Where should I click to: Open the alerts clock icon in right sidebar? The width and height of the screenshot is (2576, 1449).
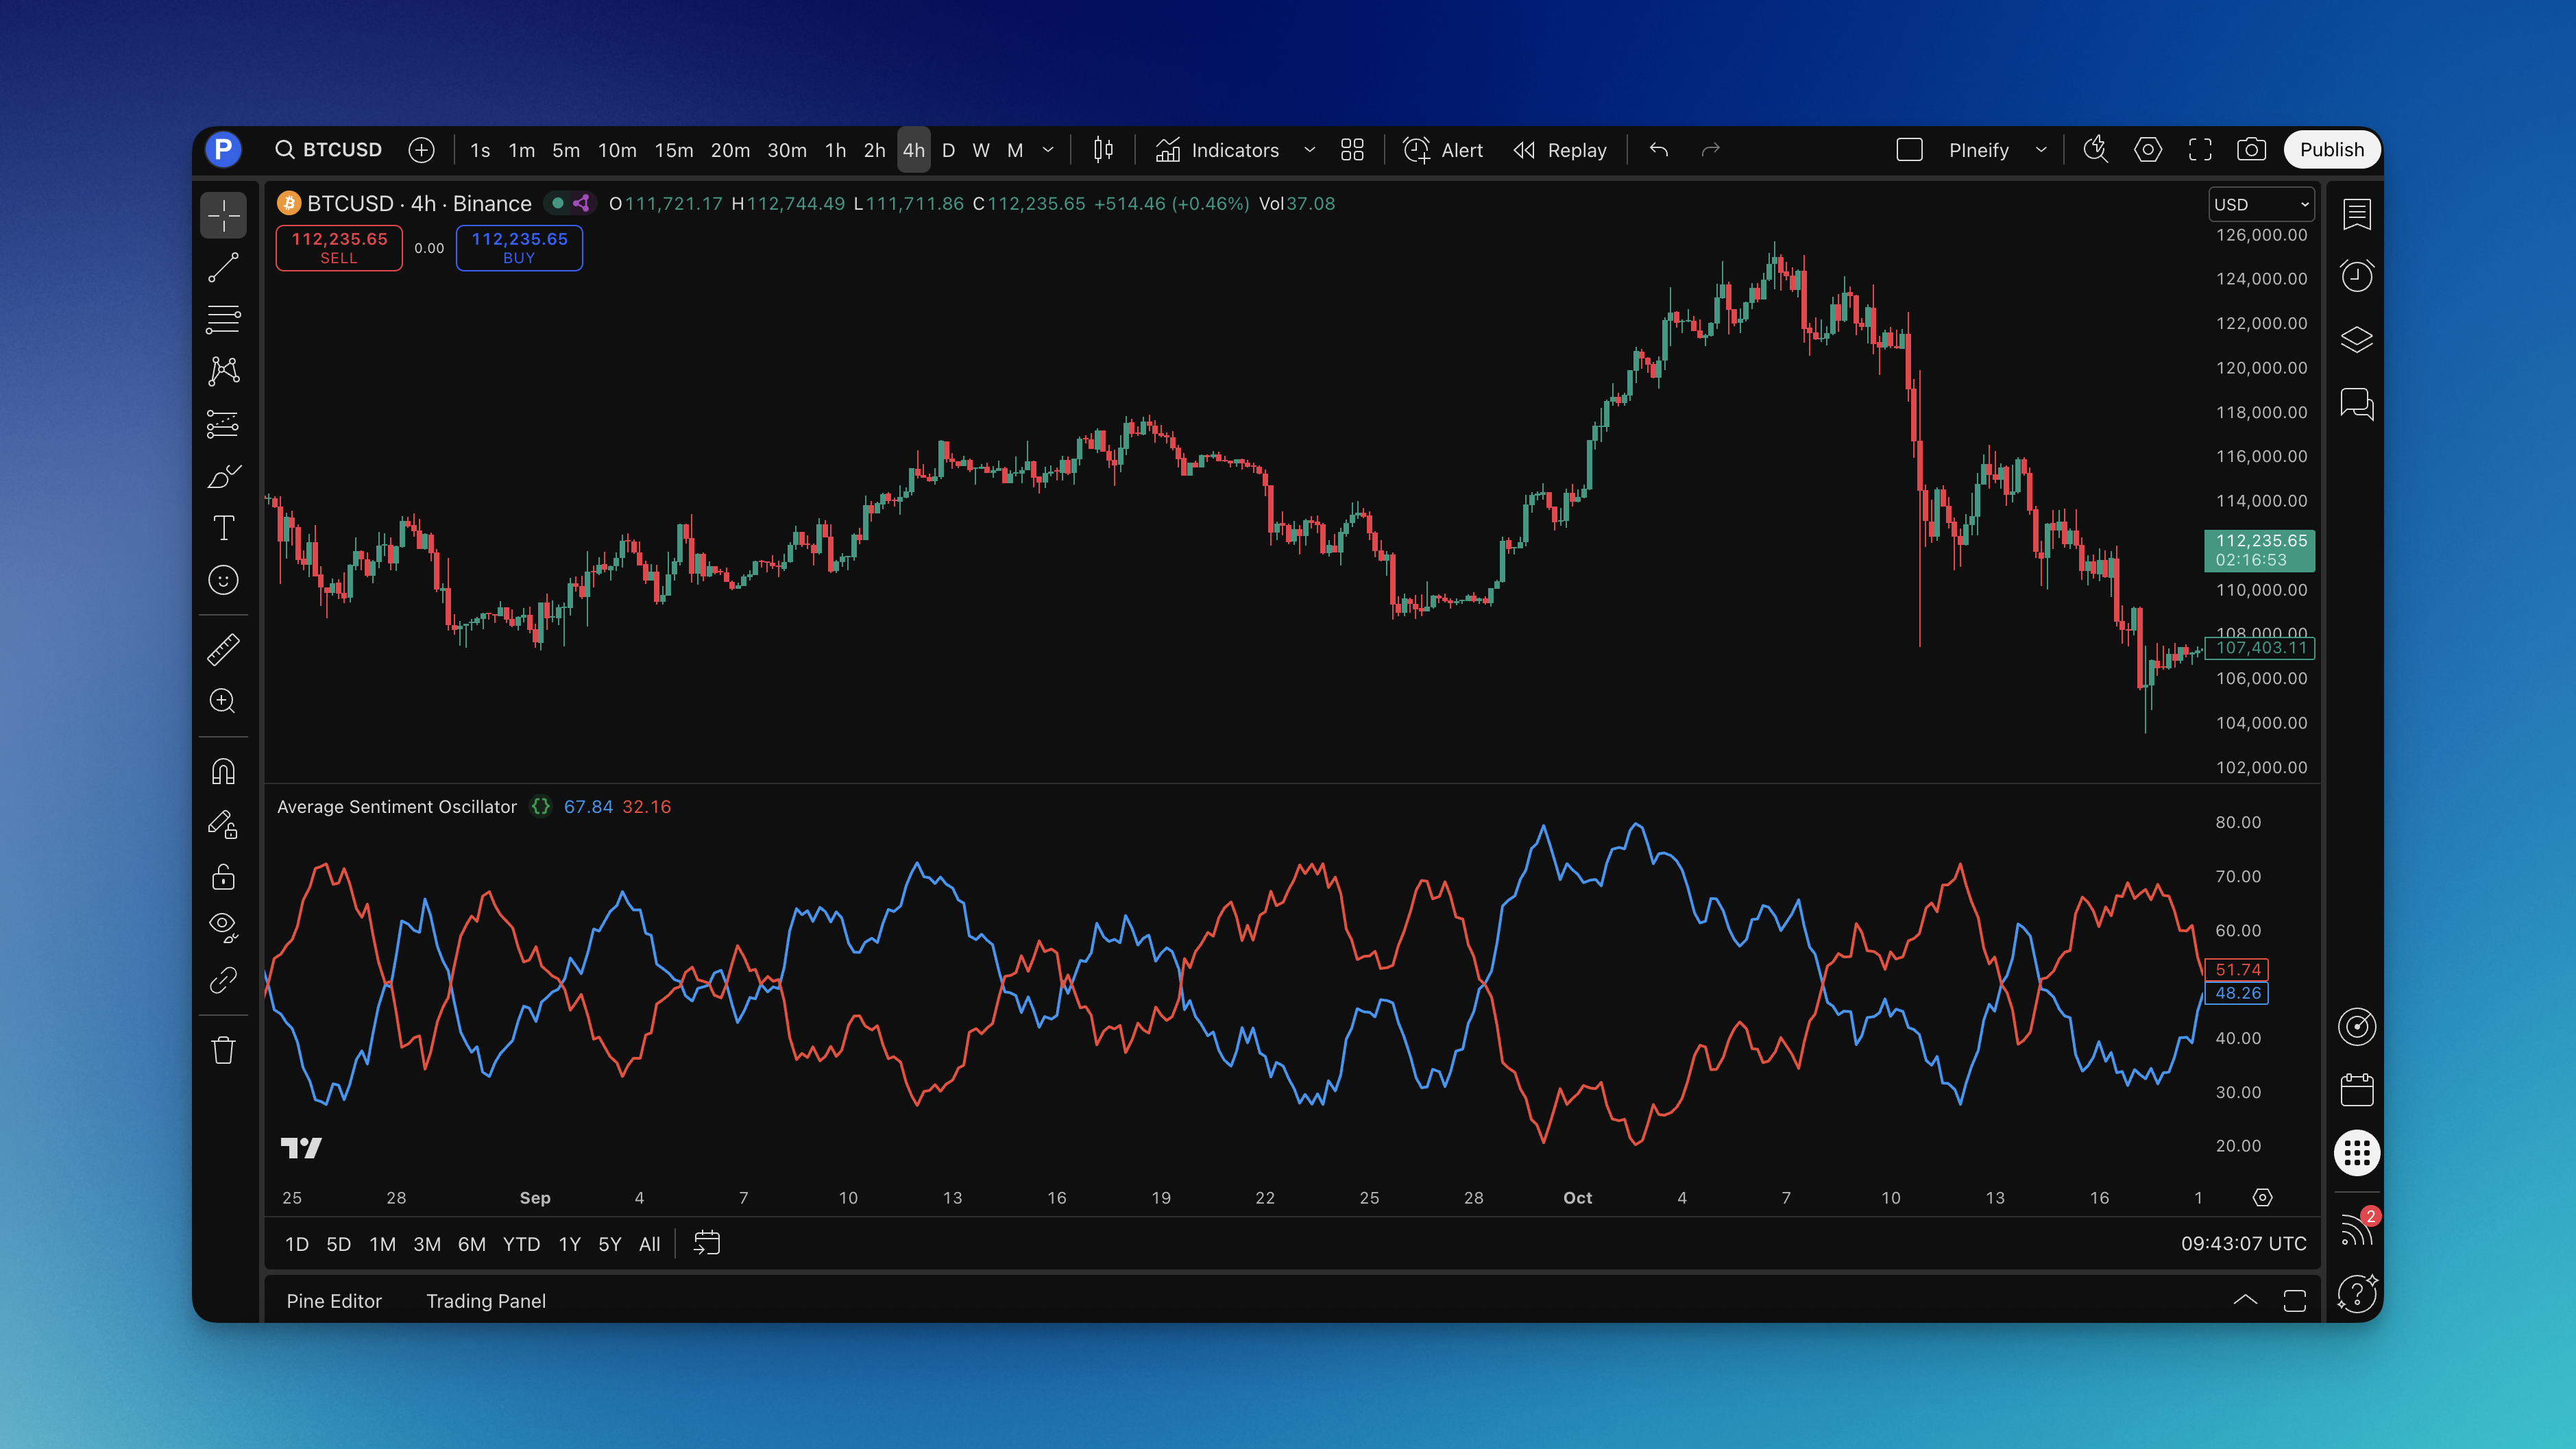point(2356,276)
